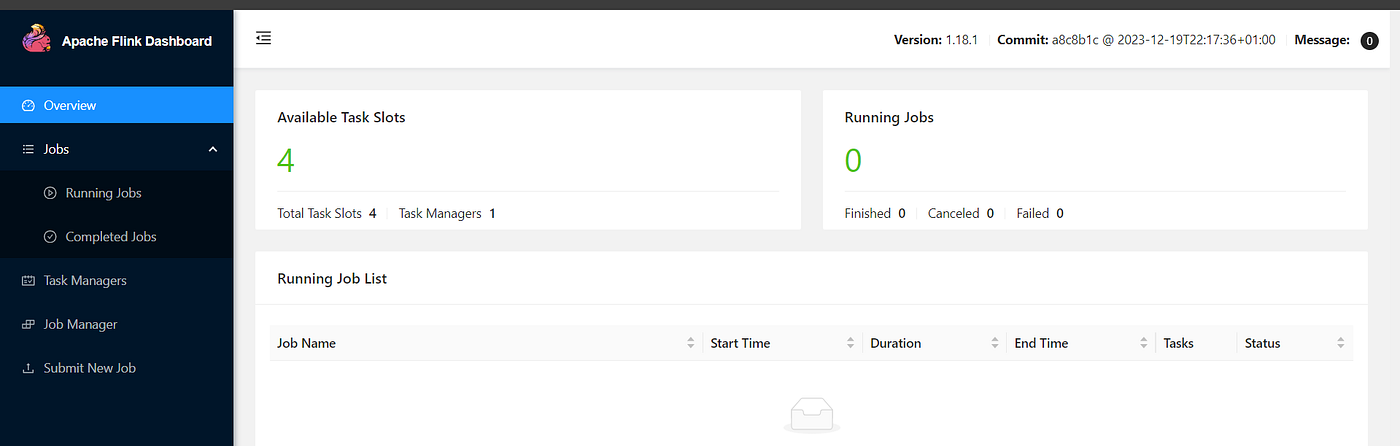Click the Overview dashboard icon

[28, 105]
